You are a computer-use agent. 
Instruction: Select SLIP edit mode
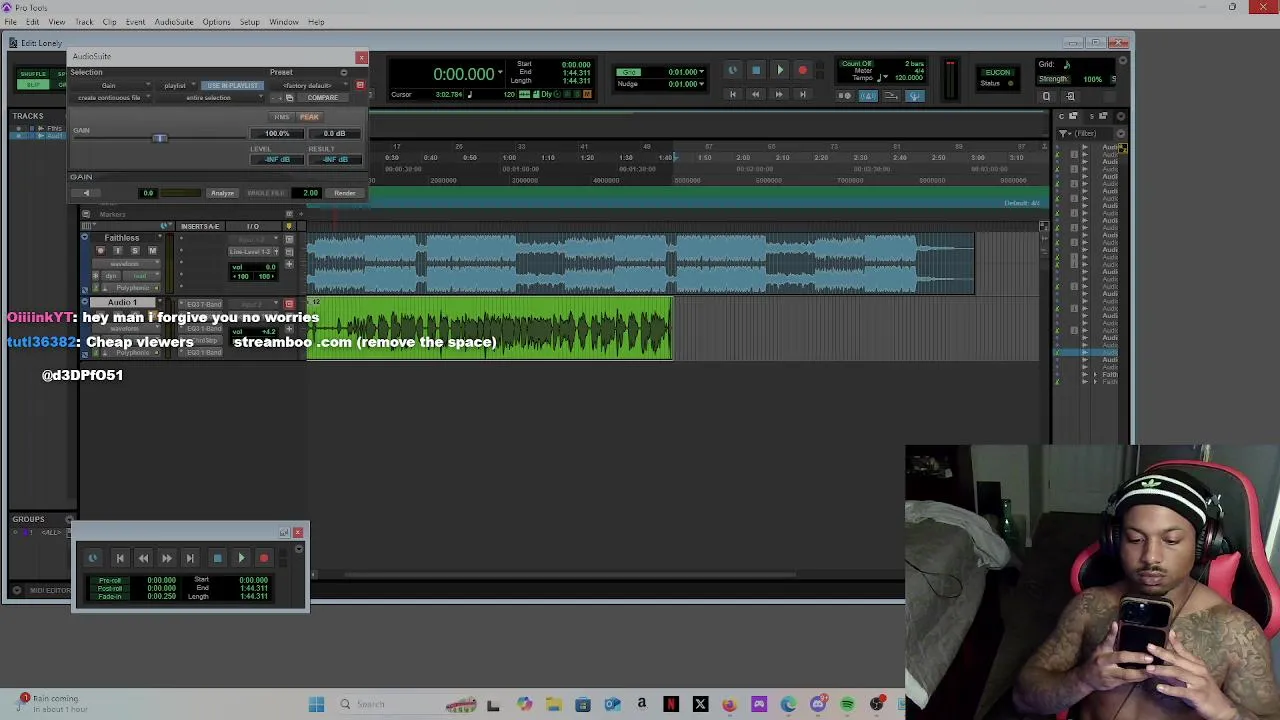point(33,85)
